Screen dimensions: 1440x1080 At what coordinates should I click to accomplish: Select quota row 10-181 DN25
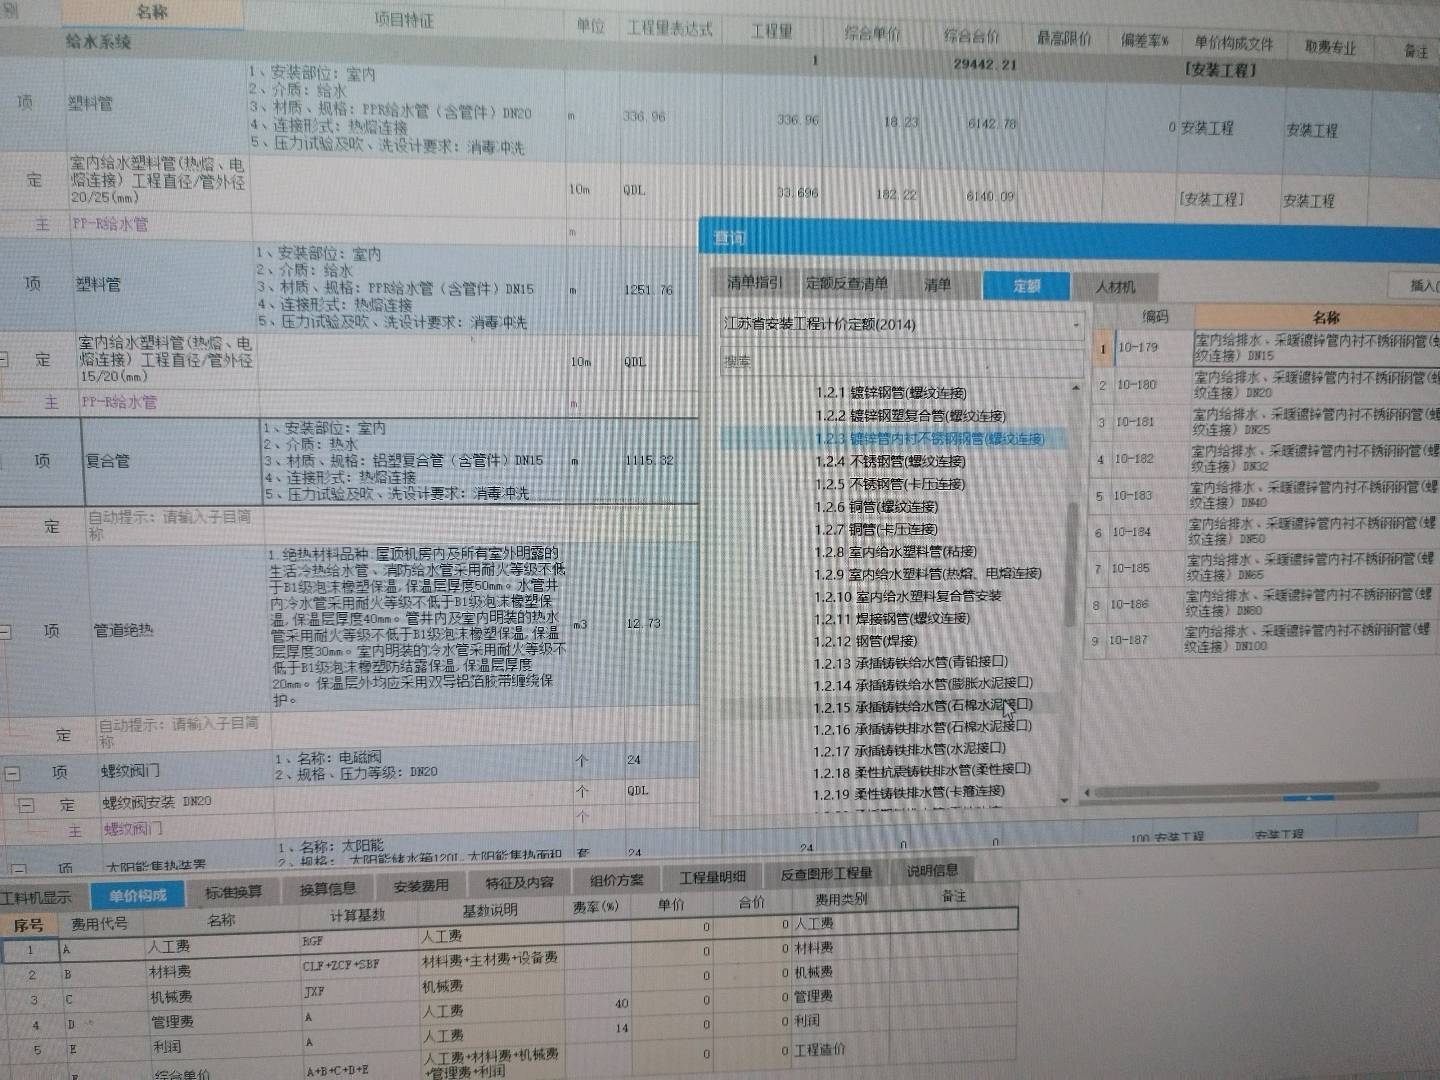[1265, 422]
